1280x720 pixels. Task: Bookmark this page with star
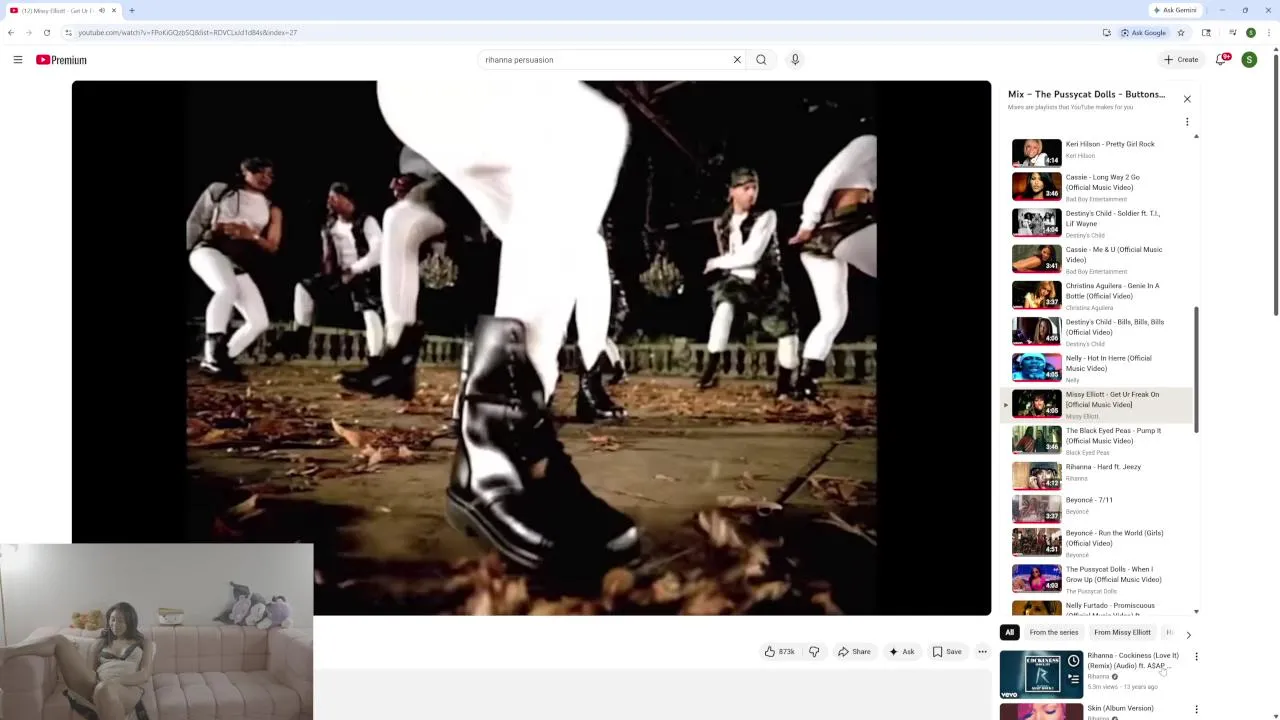click(1181, 32)
